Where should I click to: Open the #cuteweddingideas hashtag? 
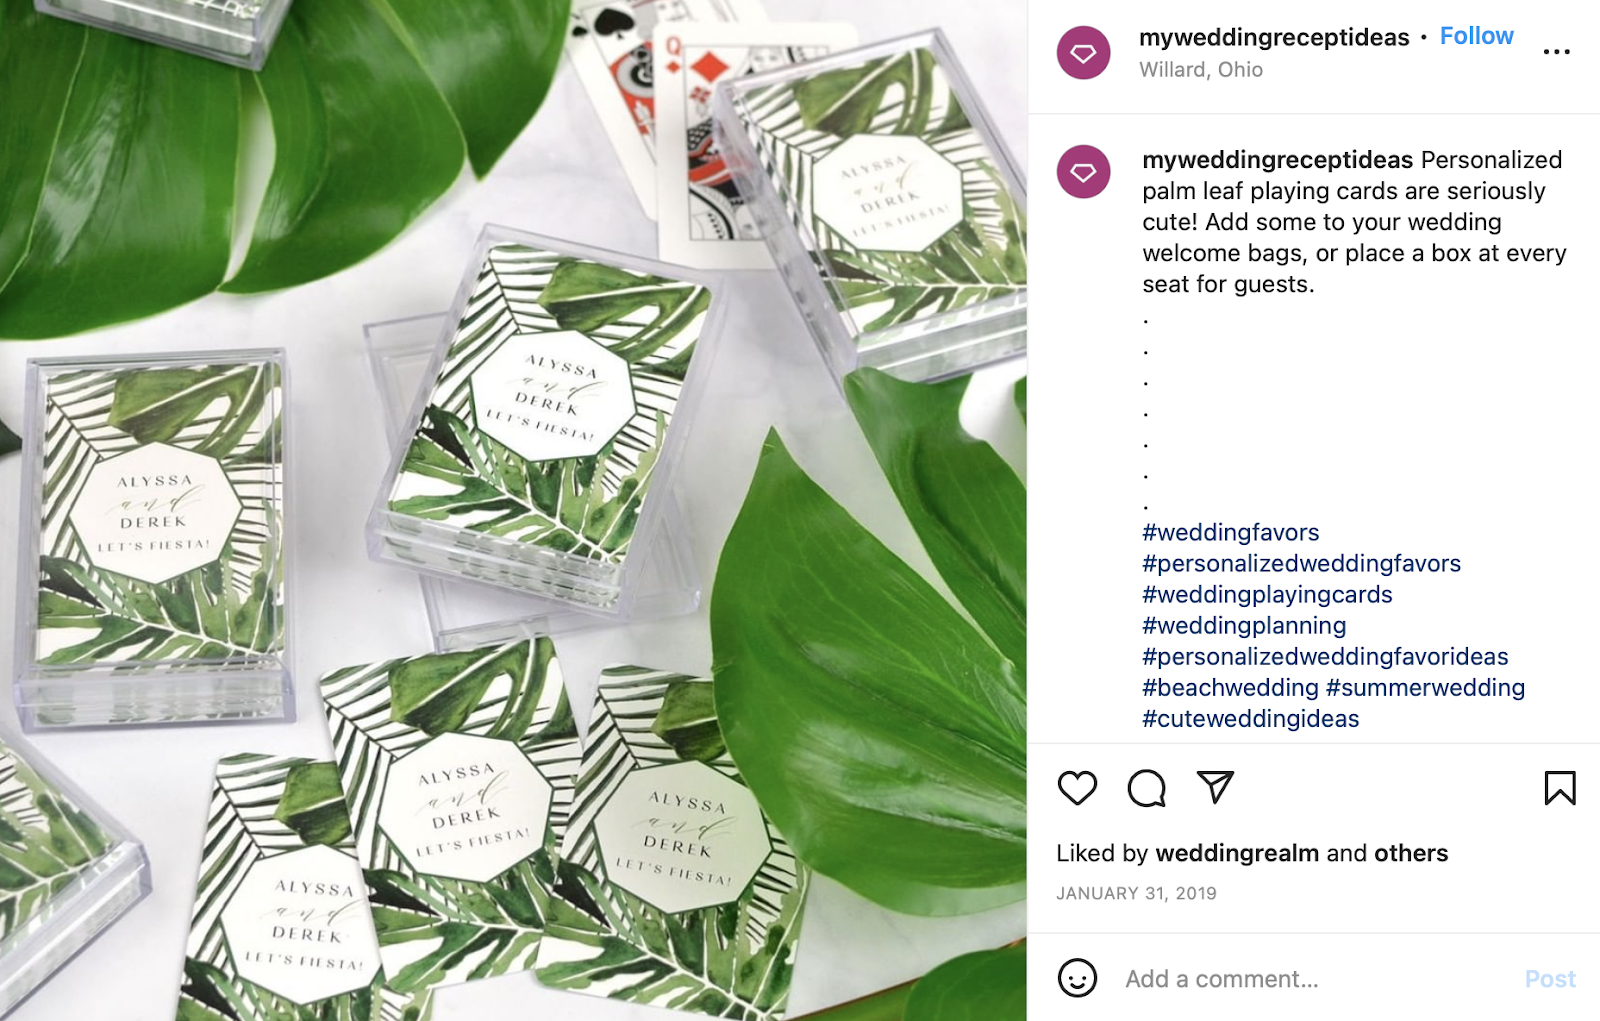[1250, 718]
